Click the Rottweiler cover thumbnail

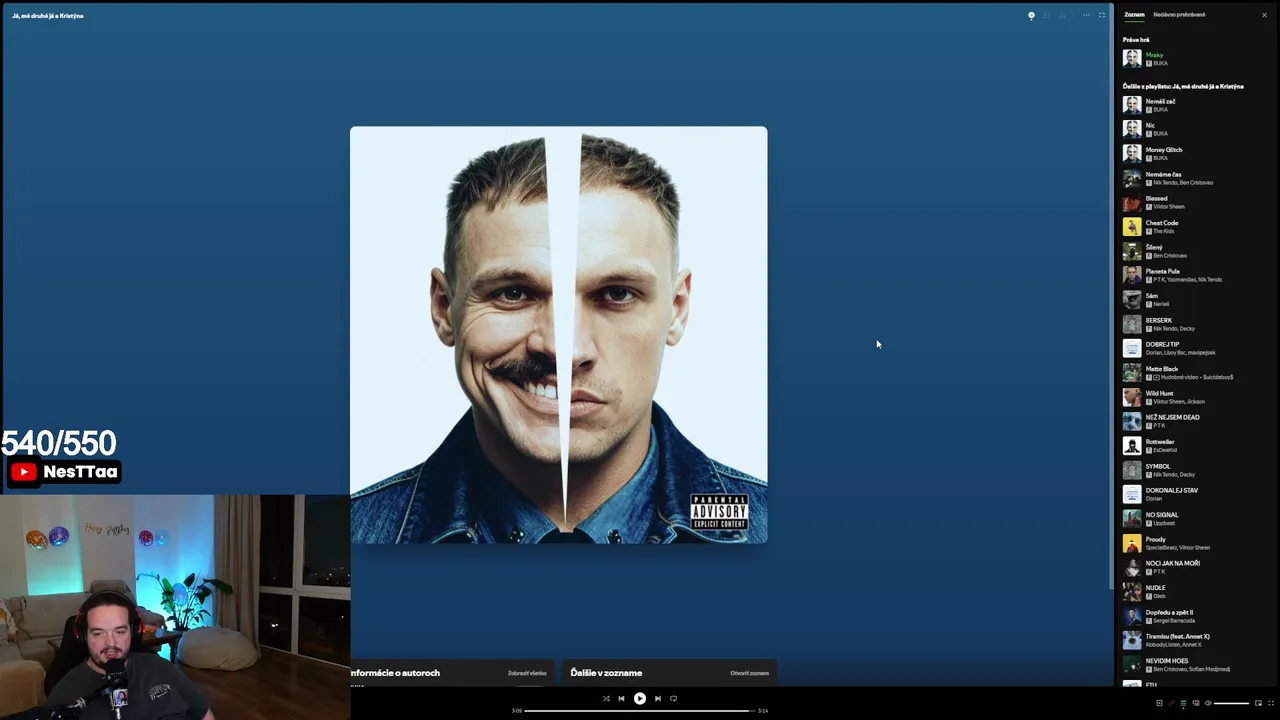(x=1132, y=446)
